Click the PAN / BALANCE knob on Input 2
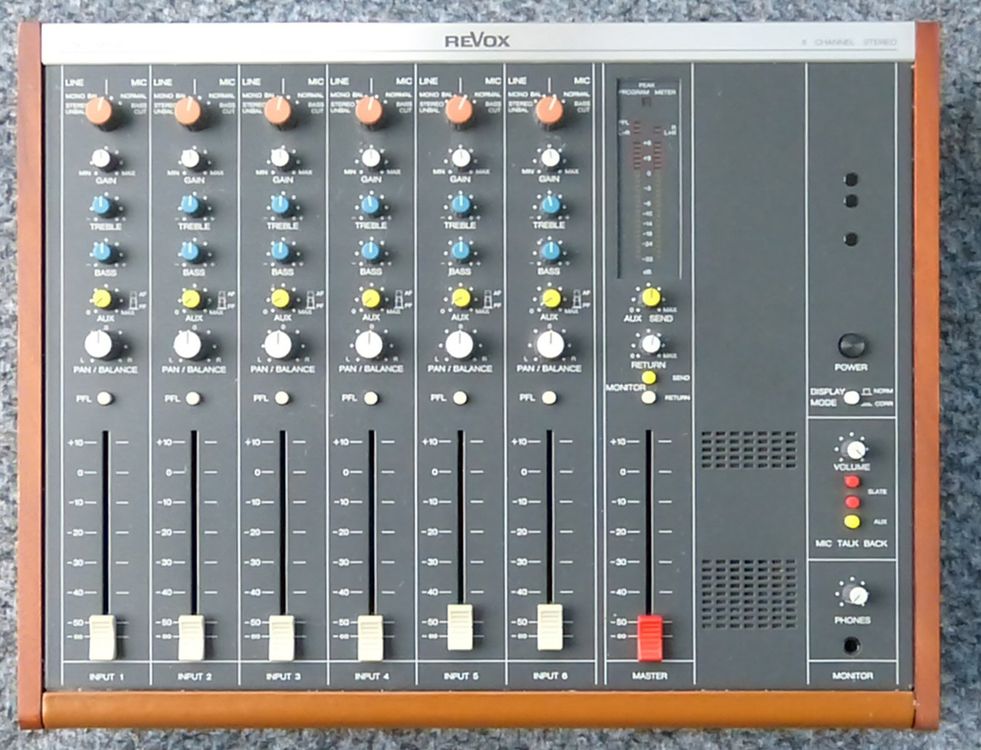The width and height of the screenshot is (981, 750). (188, 345)
